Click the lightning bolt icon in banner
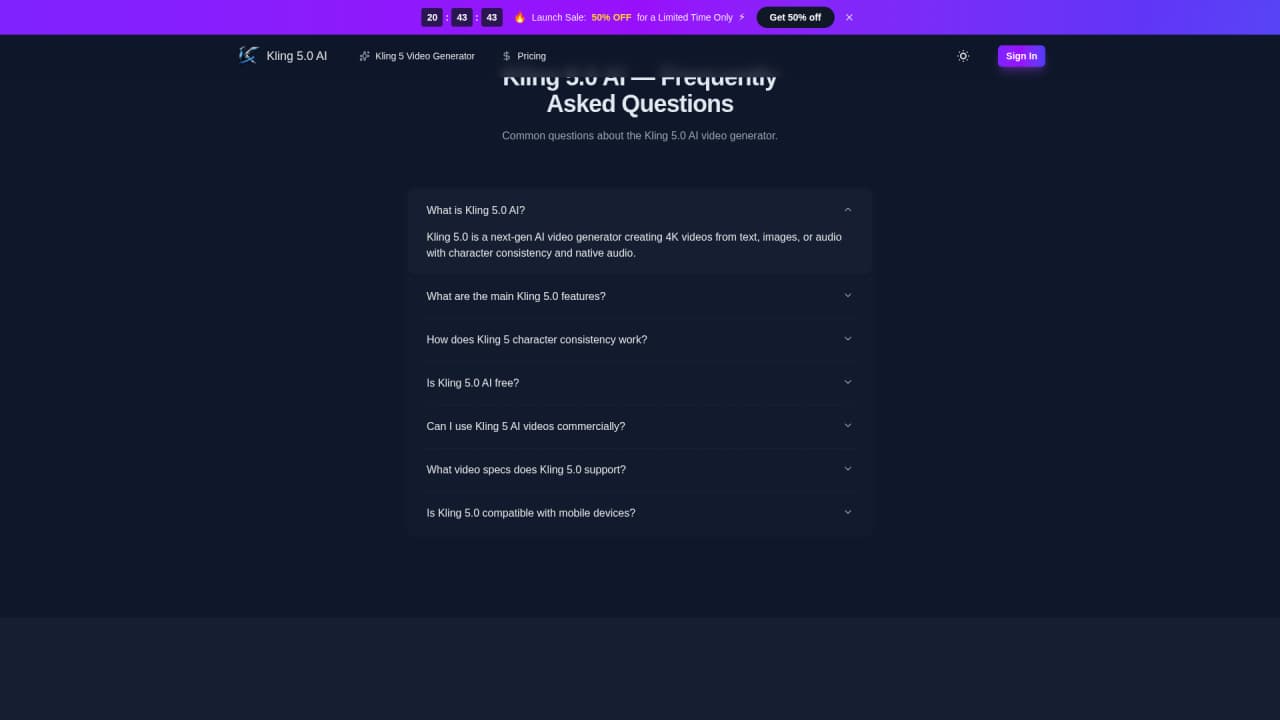 742,17
